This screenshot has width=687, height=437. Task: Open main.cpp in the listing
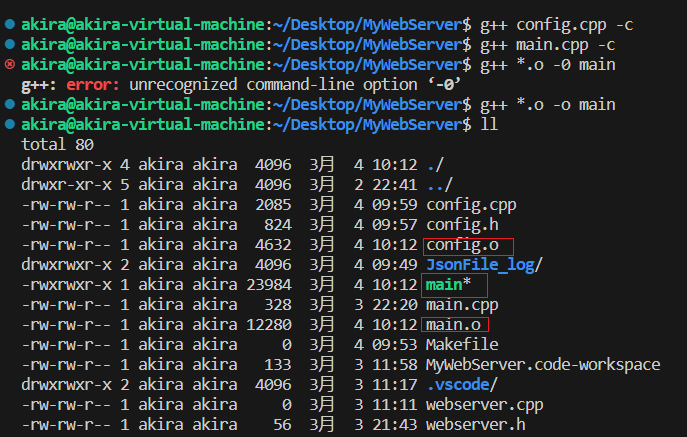[x=461, y=305]
